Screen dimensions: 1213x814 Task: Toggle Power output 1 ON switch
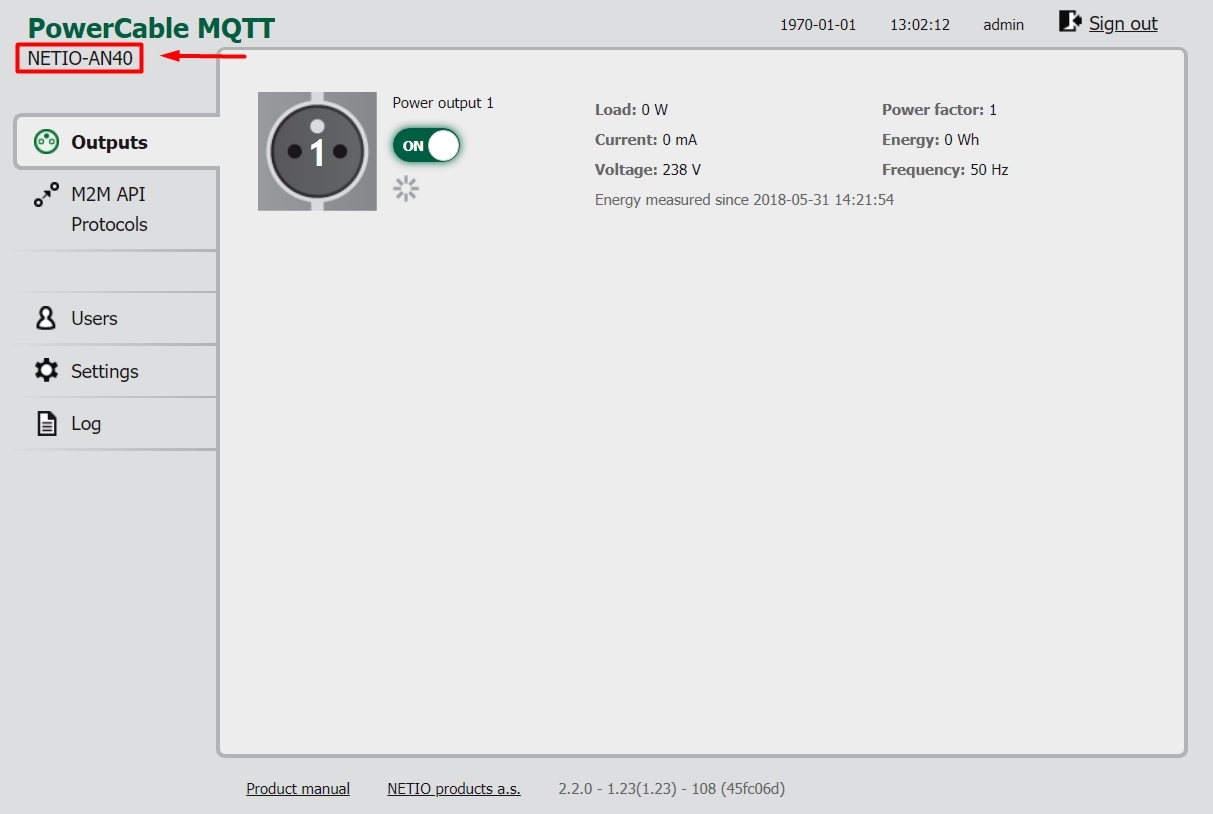tap(426, 146)
